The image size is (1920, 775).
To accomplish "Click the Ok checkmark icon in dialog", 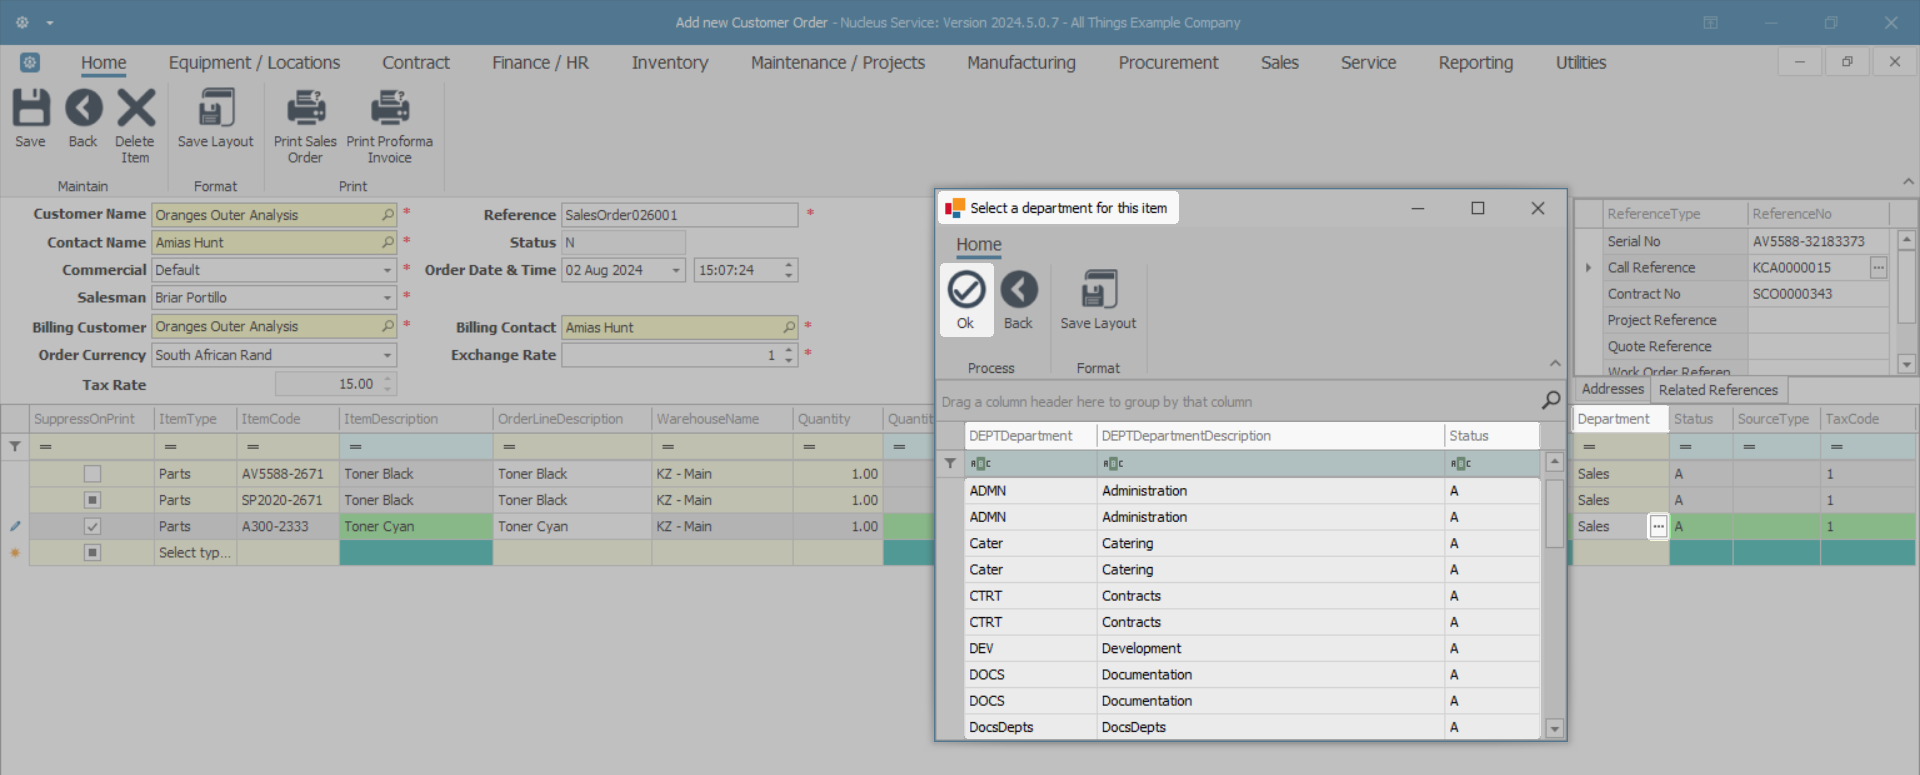I will (x=966, y=291).
